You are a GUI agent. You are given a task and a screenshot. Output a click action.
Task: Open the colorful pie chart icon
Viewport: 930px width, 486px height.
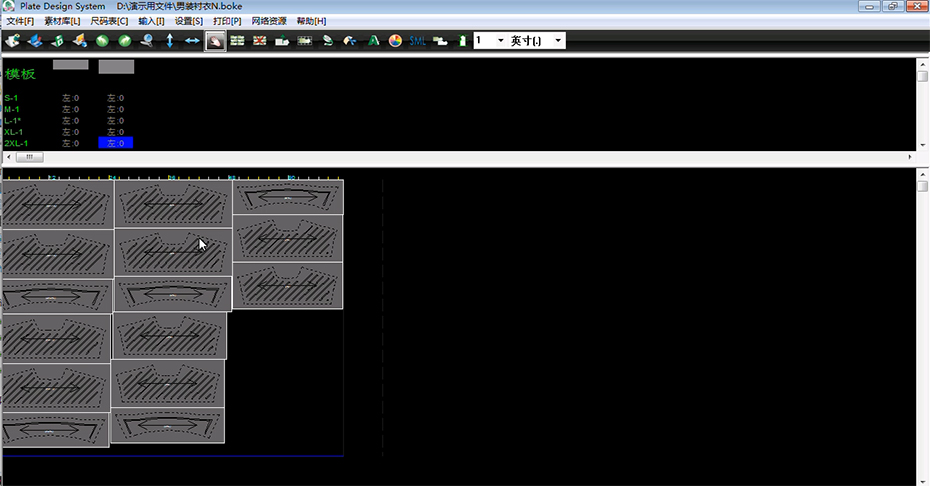[x=395, y=41]
